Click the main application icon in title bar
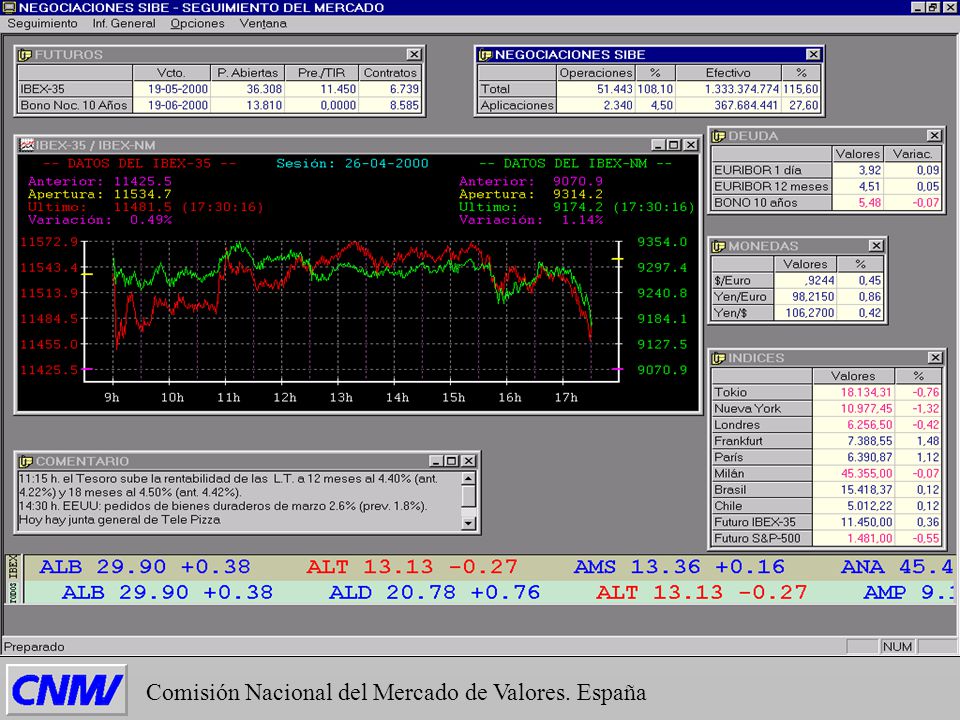This screenshot has width=960, height=720. (x=9, y=7)
